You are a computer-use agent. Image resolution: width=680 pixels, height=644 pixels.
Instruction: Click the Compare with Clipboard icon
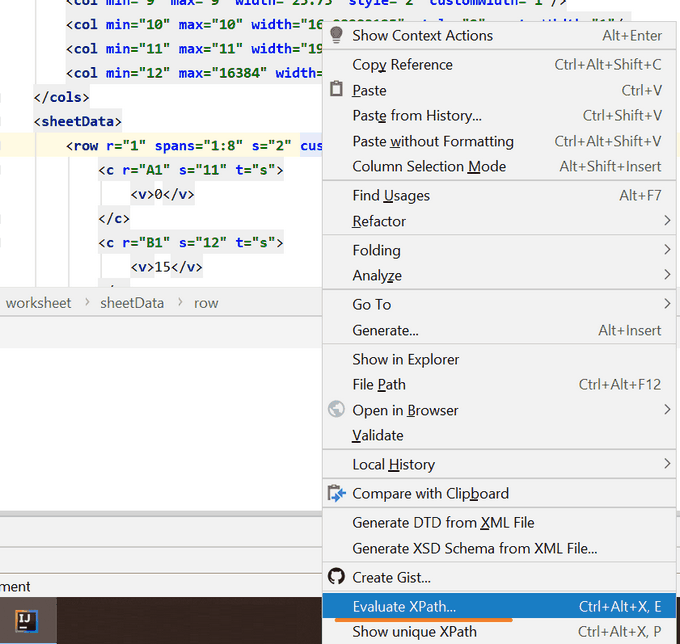(x=336, y=493)
